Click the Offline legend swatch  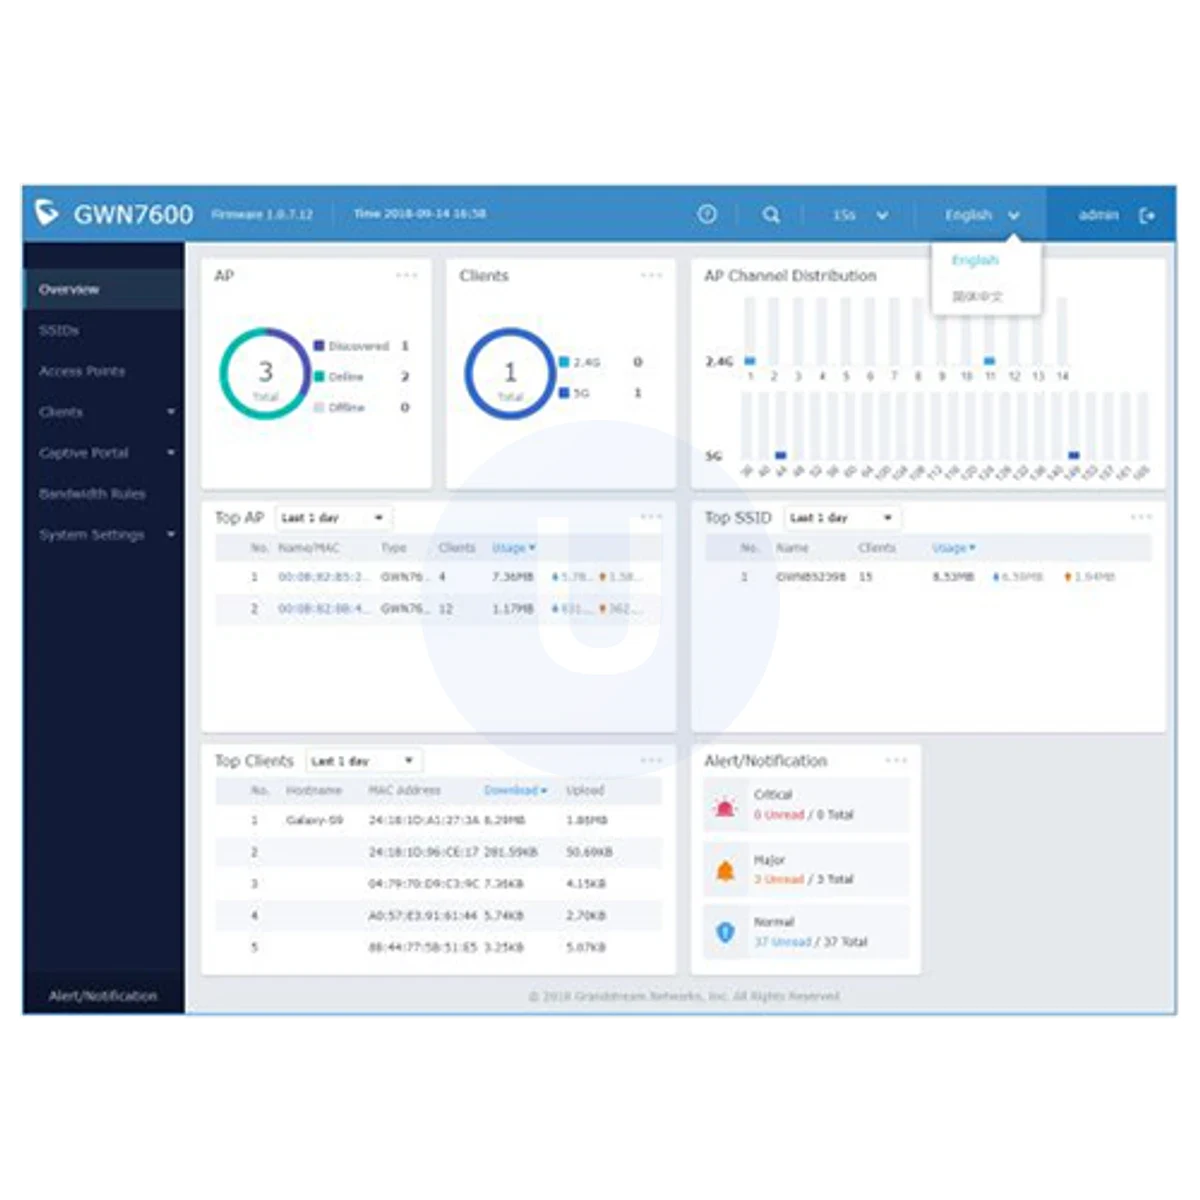(x=319, y=408)
